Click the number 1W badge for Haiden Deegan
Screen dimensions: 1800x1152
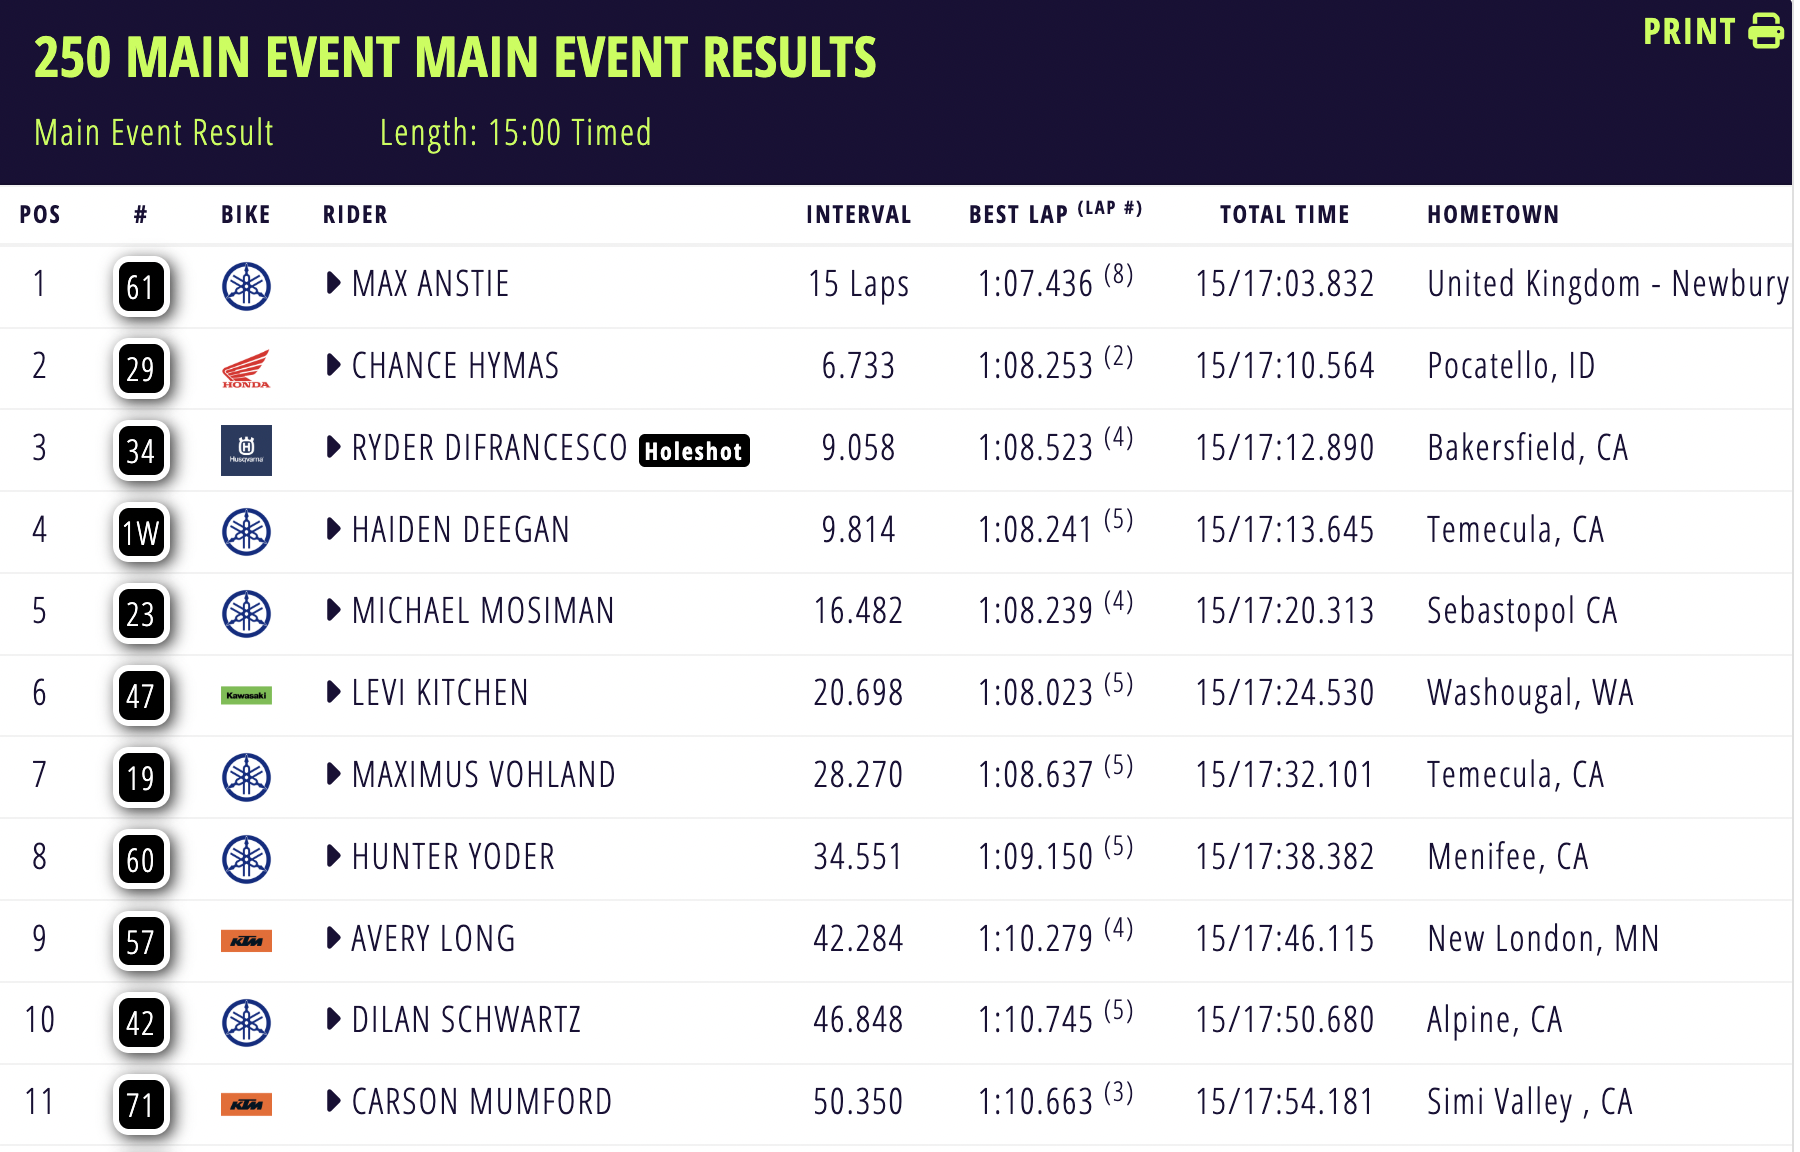[141, 532]
